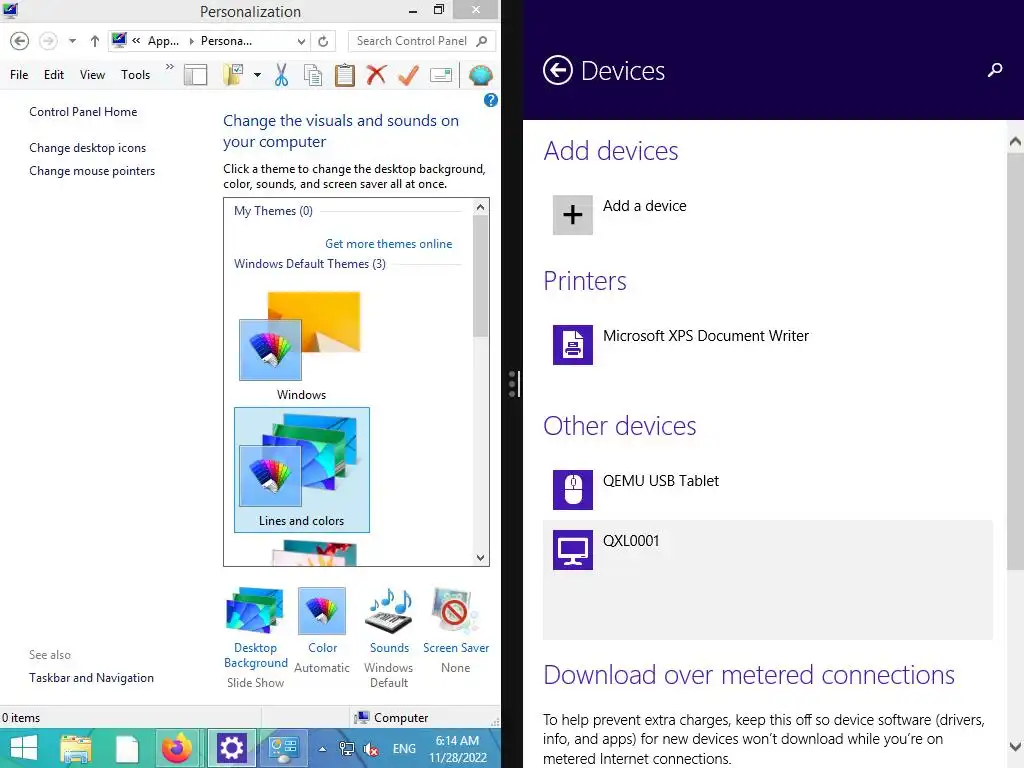Click the Cut scissors toolbar icon
Viewport: 1024px width, 768px height.
coord(281,75)
